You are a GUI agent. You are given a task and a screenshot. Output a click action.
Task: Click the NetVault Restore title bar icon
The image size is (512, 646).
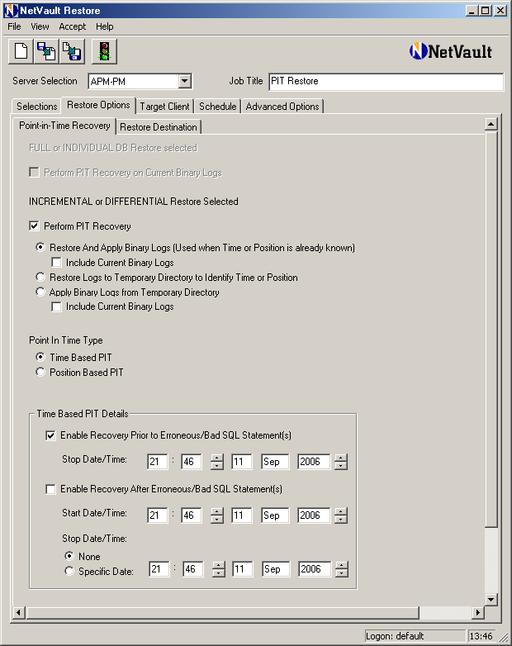[x=11, y=10]
